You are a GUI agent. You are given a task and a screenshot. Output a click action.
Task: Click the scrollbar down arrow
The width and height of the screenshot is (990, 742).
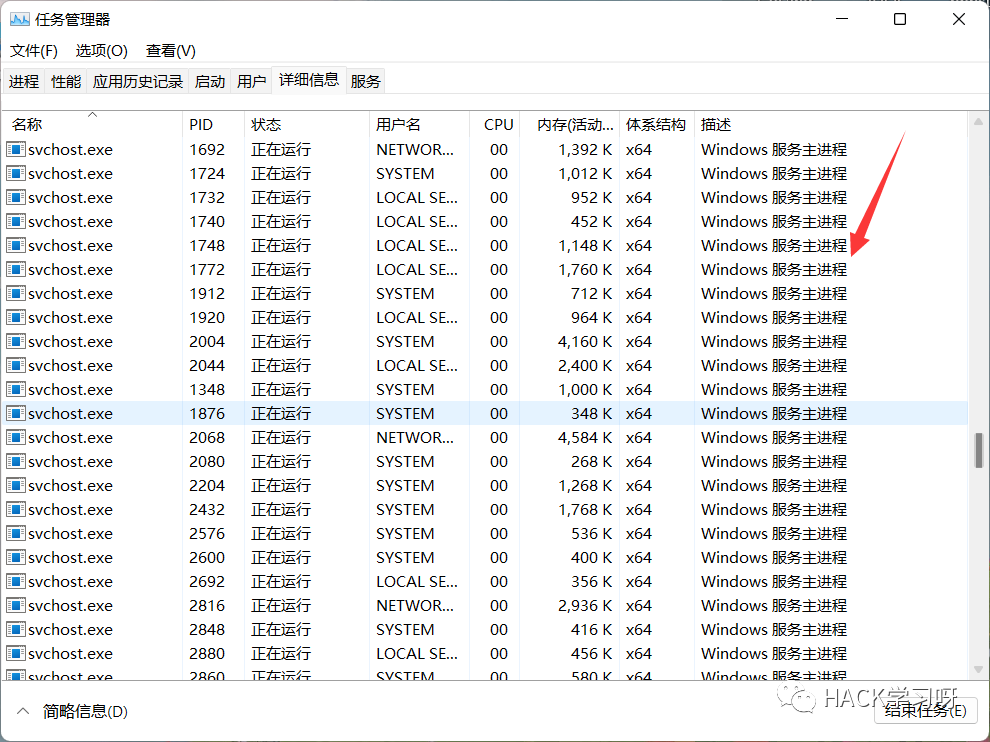[978, 669]
